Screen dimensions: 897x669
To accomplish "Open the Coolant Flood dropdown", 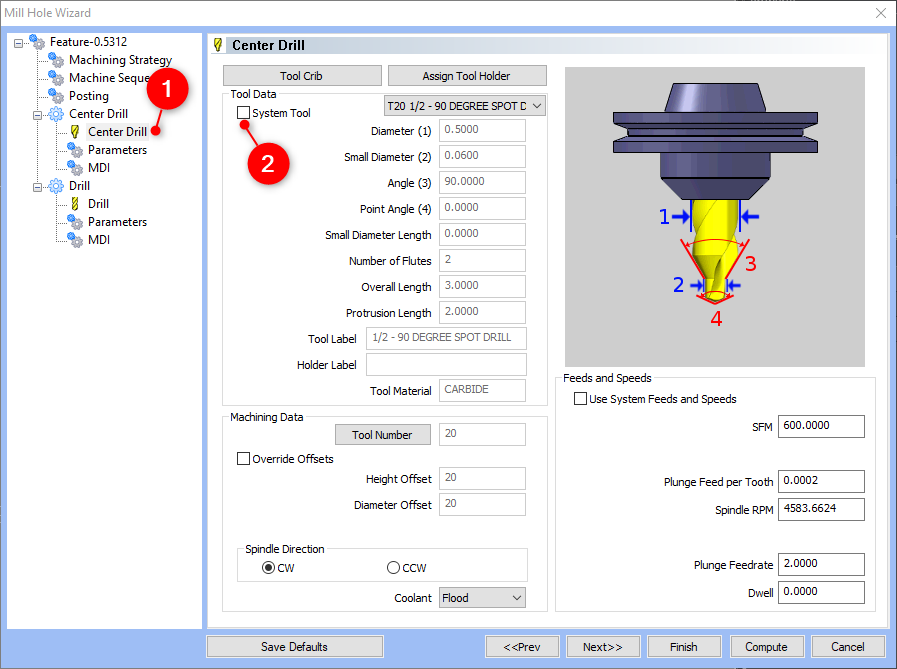I will (482, 597).
